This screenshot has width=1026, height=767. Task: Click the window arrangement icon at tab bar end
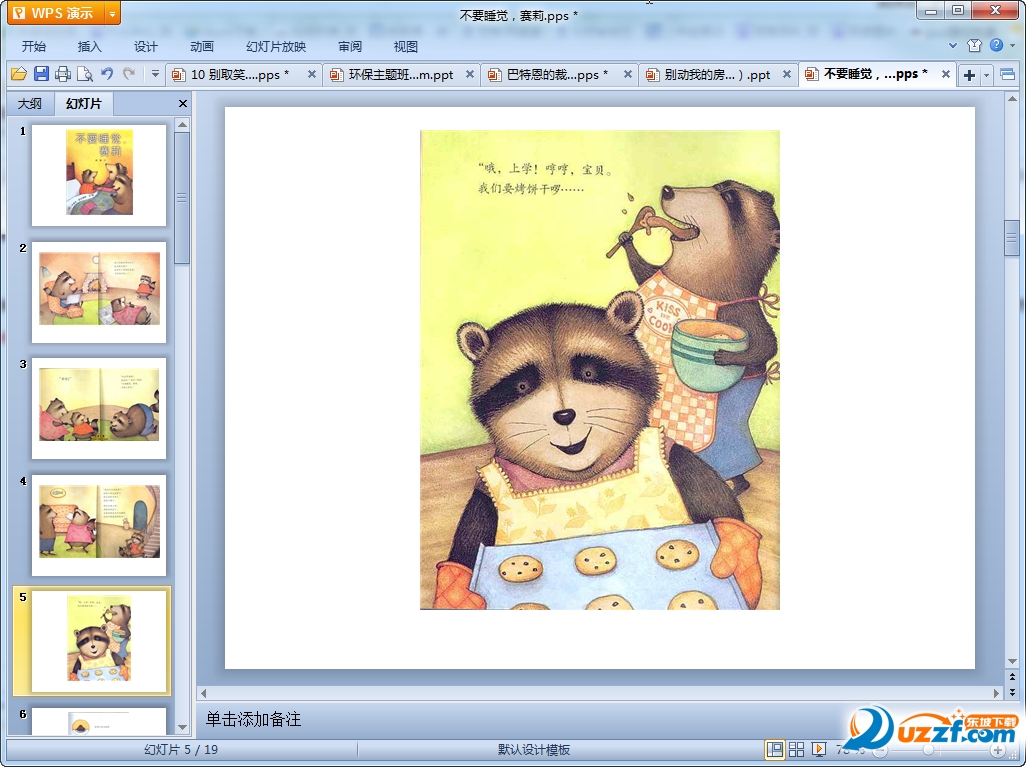[x=1008, y=75]
